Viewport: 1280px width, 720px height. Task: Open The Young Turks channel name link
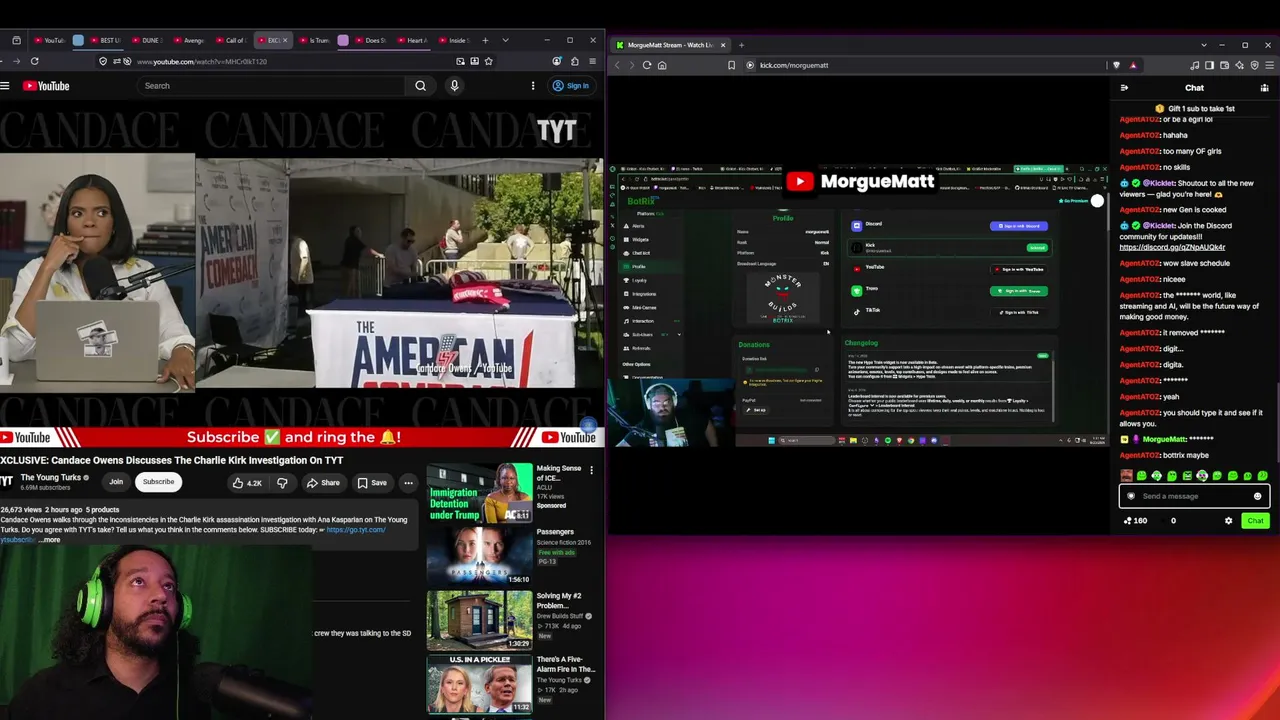pos(51,478)
